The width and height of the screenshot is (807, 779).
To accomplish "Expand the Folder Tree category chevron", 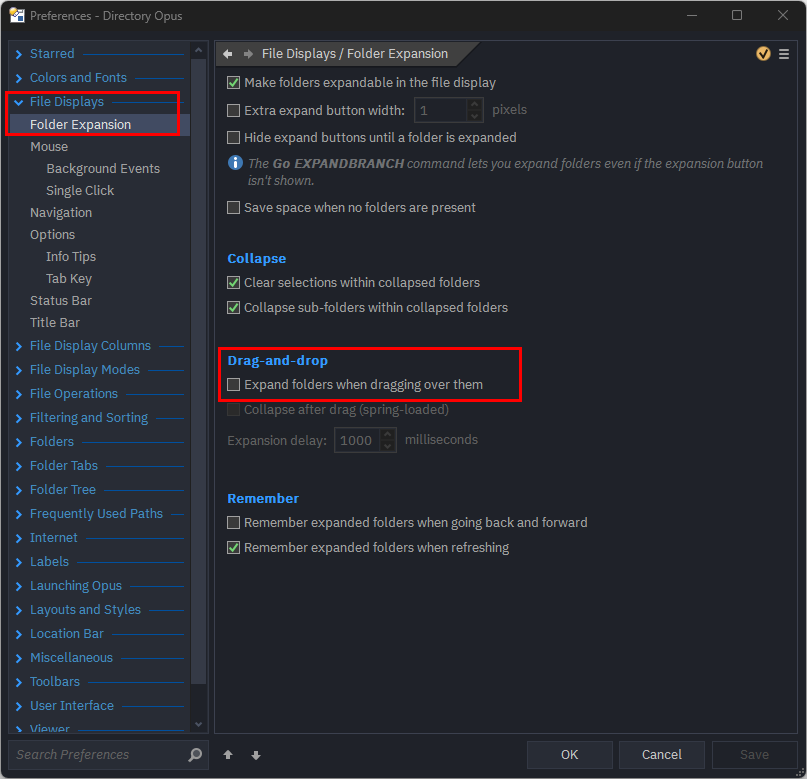I will click(x=19, y=490).
